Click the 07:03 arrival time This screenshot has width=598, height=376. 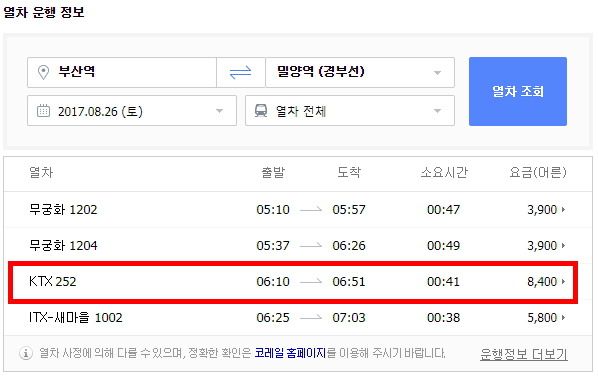point(349,317)
